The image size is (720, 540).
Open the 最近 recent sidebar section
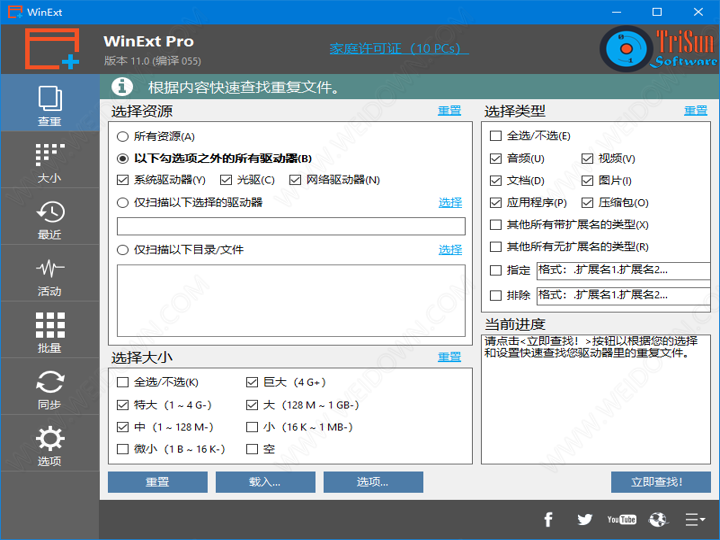click(x=50, y=217)
